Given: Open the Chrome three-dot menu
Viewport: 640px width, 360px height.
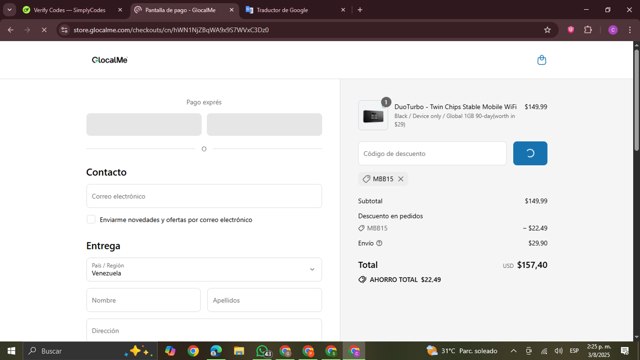Looking at the screenshot, I should pyautogui.click(x=630, y=30).
